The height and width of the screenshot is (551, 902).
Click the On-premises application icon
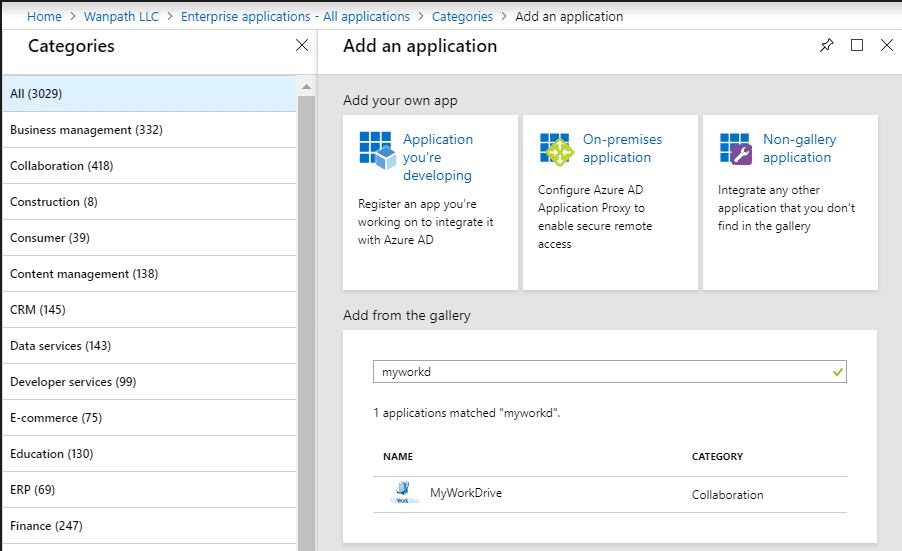tap(556, 148)
